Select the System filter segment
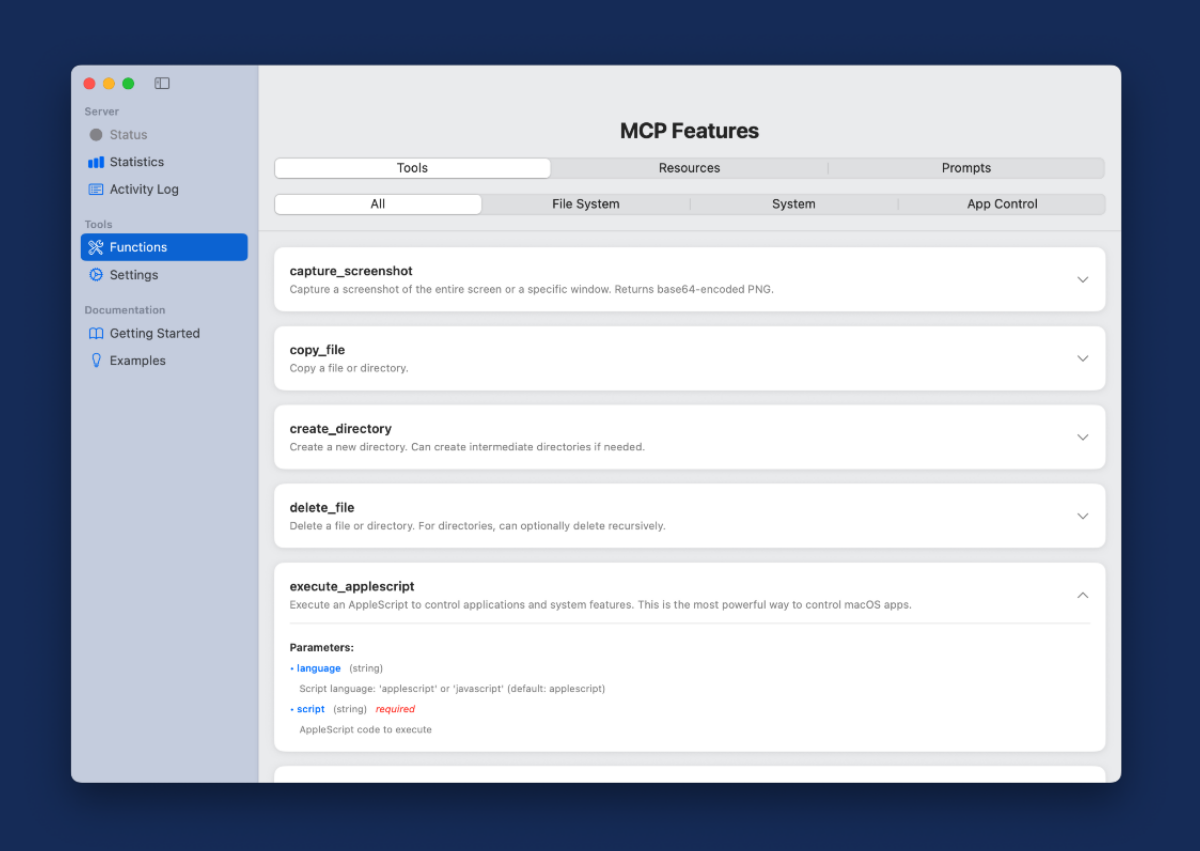This screenshot has height=851, width=1200. (793, 204)
